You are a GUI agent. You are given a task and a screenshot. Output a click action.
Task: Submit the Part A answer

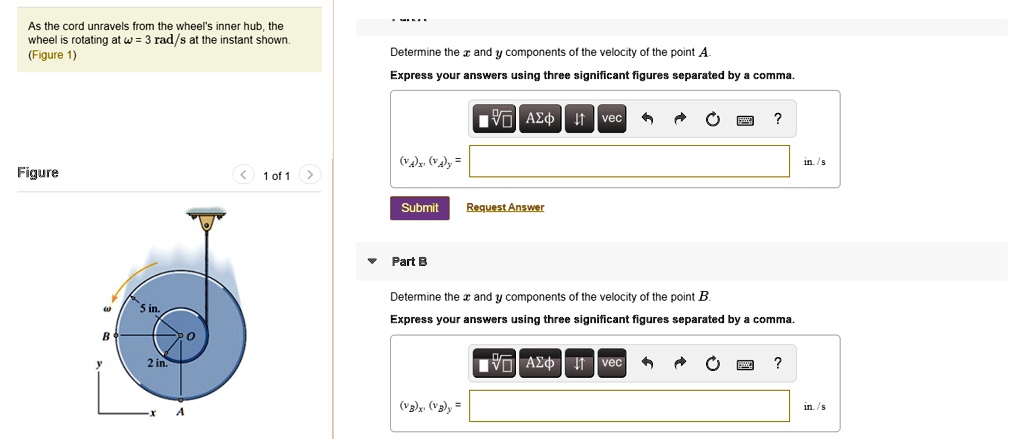click(419, 208)
